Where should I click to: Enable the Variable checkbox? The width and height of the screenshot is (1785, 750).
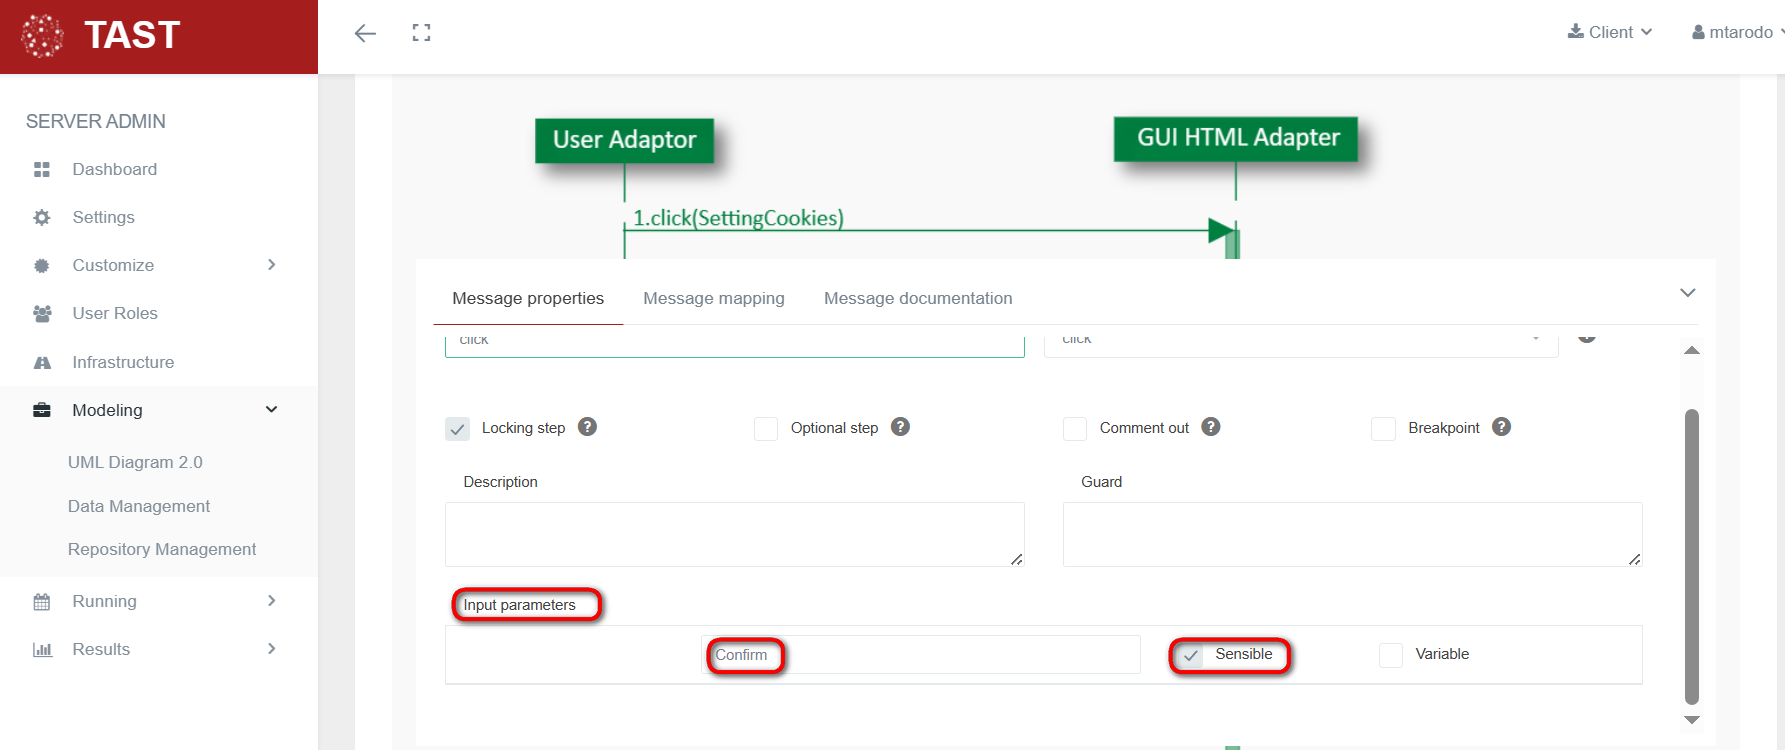(1391, 655)
